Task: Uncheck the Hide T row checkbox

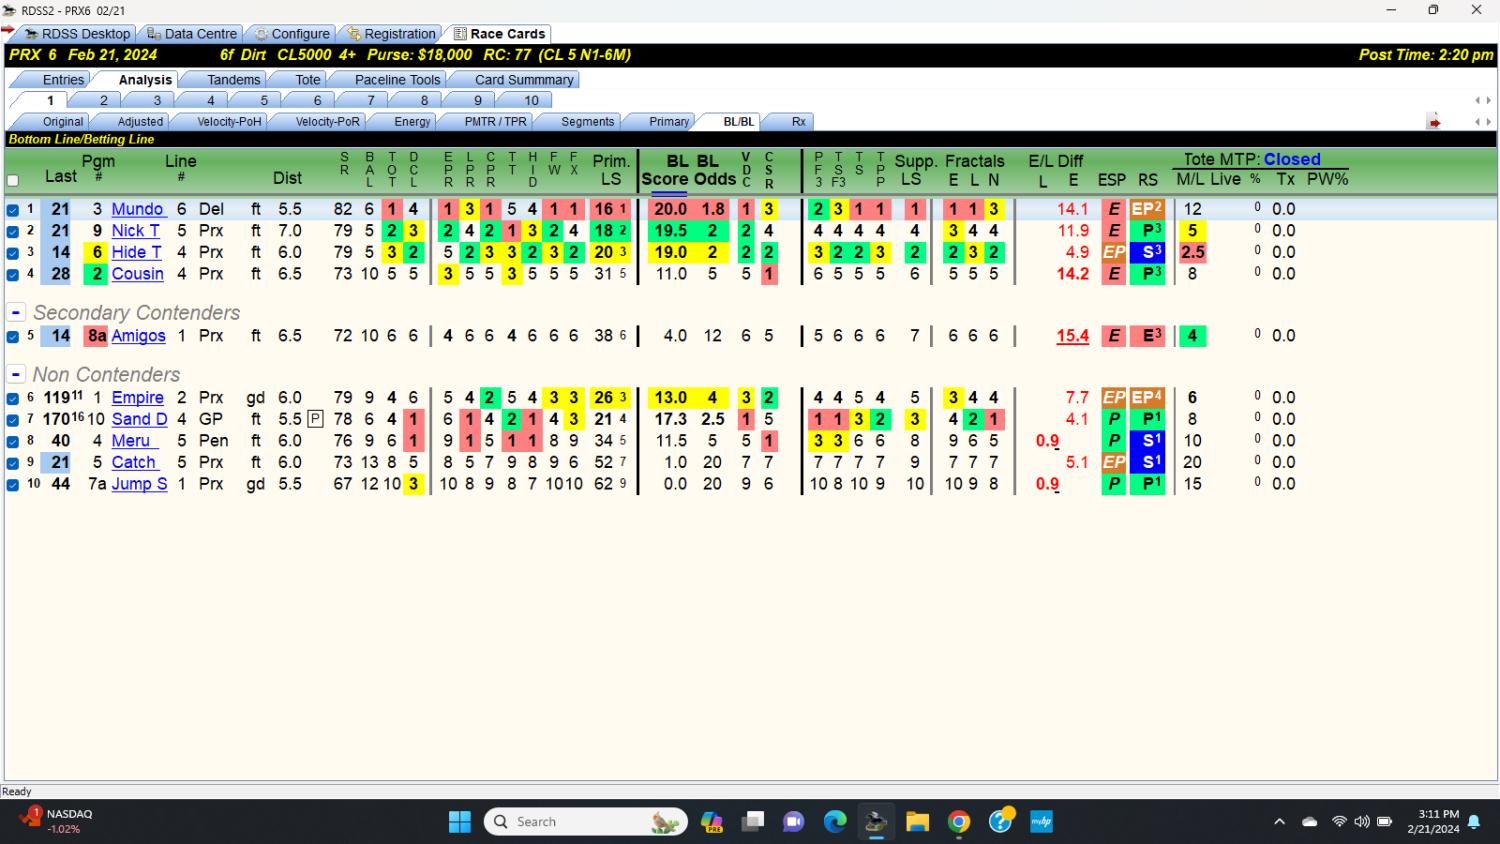Action: click(x=13, y=253)
